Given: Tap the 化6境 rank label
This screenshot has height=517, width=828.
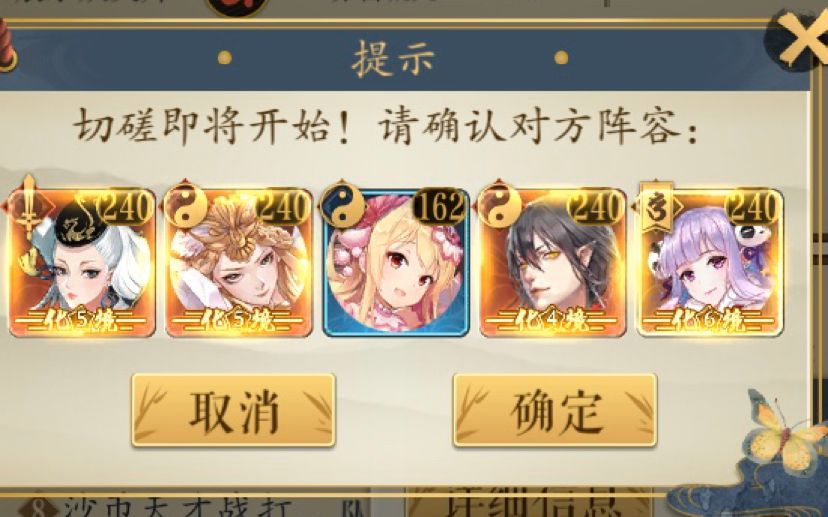Looking at the screenshot, I should [709, 320].
